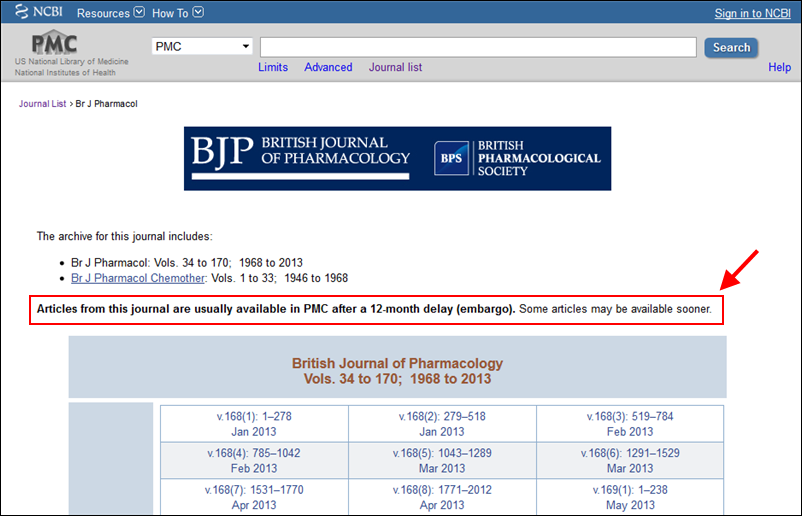Click the embargo notice about 12-month delay

tap(374, 309)
